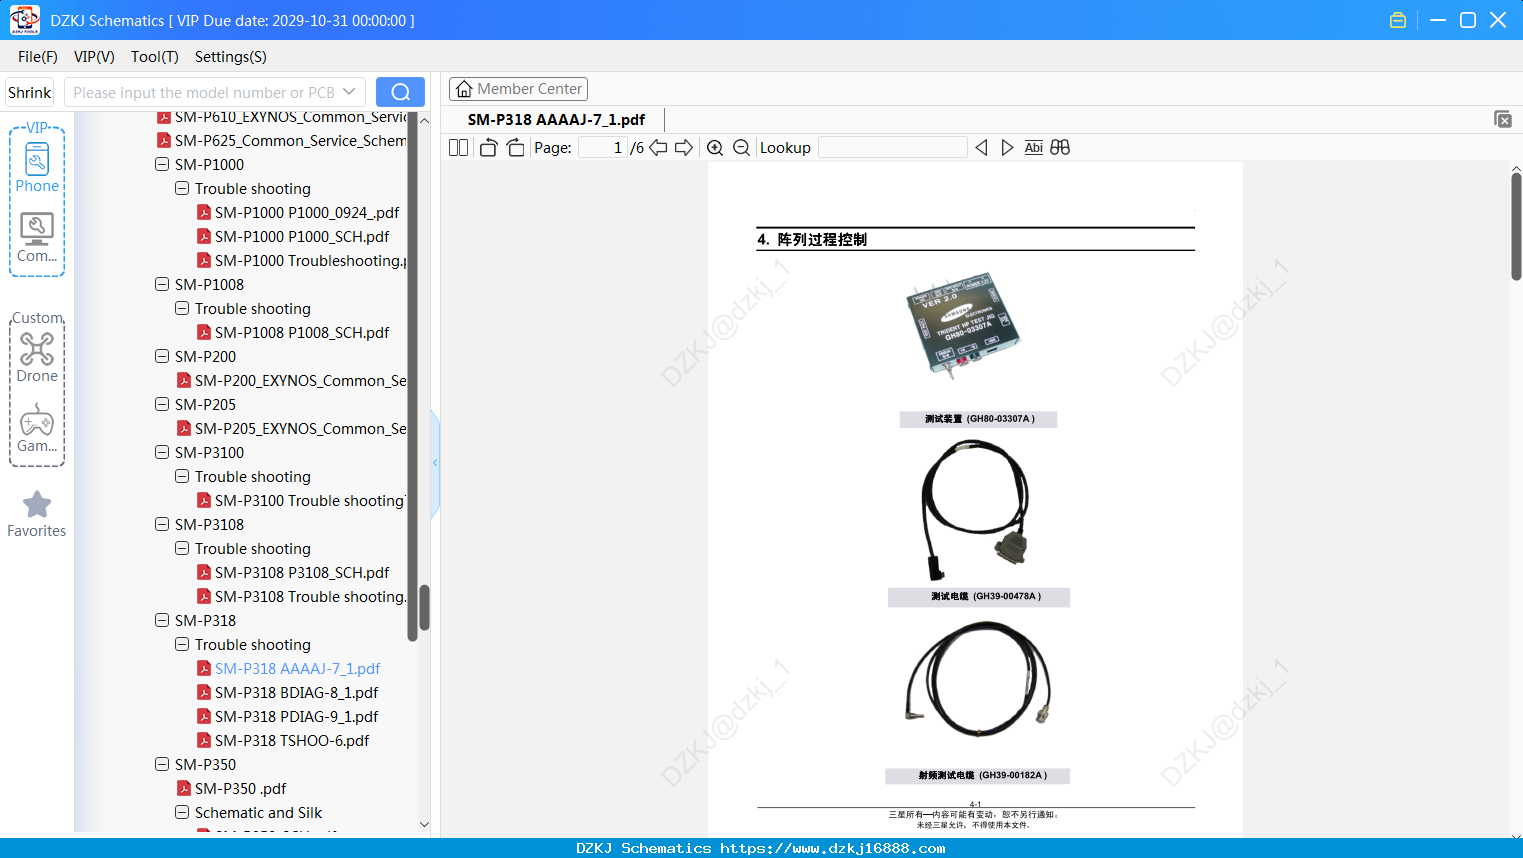1523x858 pixels.
Task: Collapse the SM-P318 tree node
Action: (x=162, y=620)
